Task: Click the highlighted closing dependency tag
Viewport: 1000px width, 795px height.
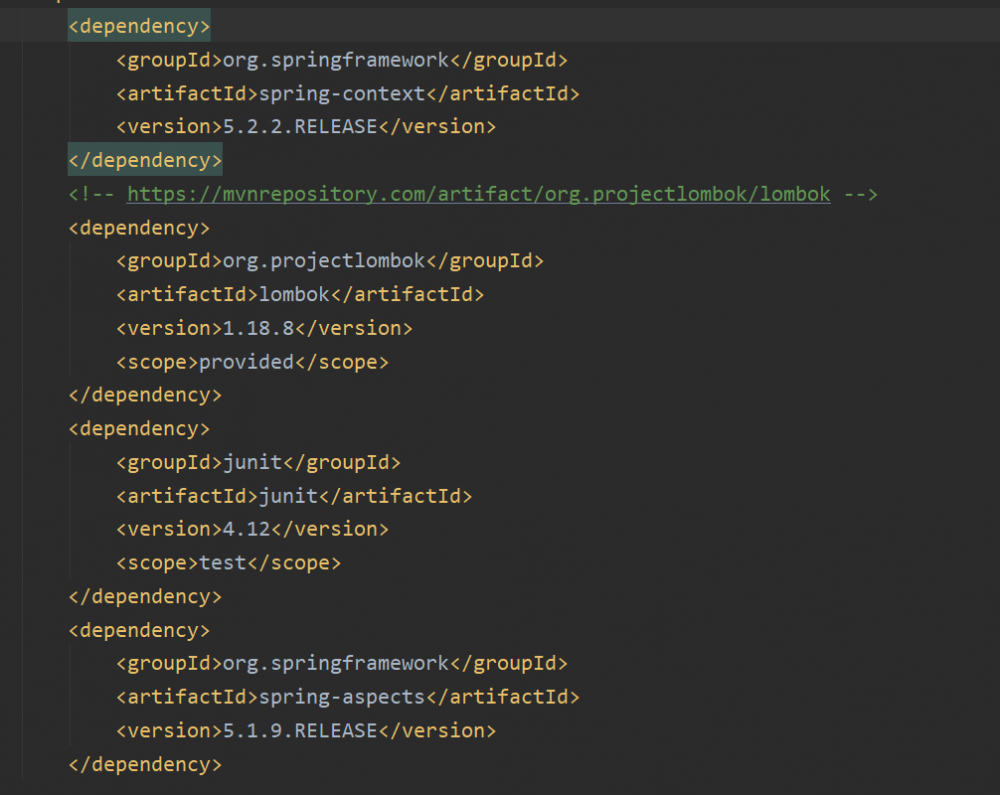Action: point(145,160)
